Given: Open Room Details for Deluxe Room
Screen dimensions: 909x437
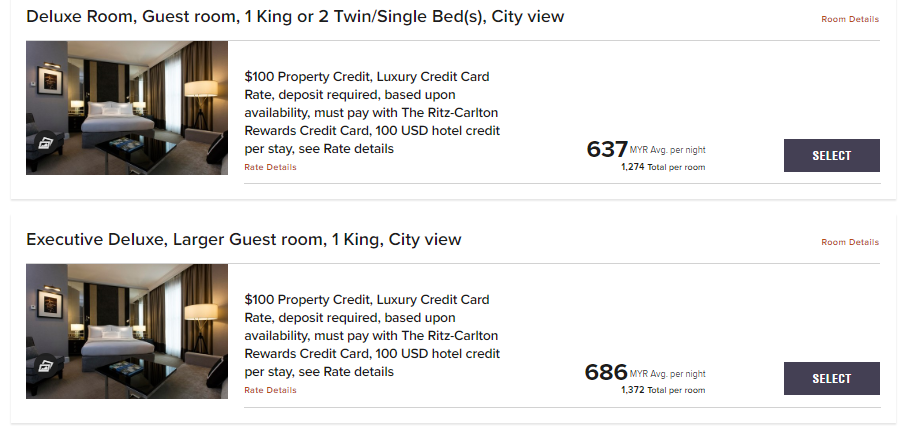Looking at the screenshot, I should [x=850, y=19].
